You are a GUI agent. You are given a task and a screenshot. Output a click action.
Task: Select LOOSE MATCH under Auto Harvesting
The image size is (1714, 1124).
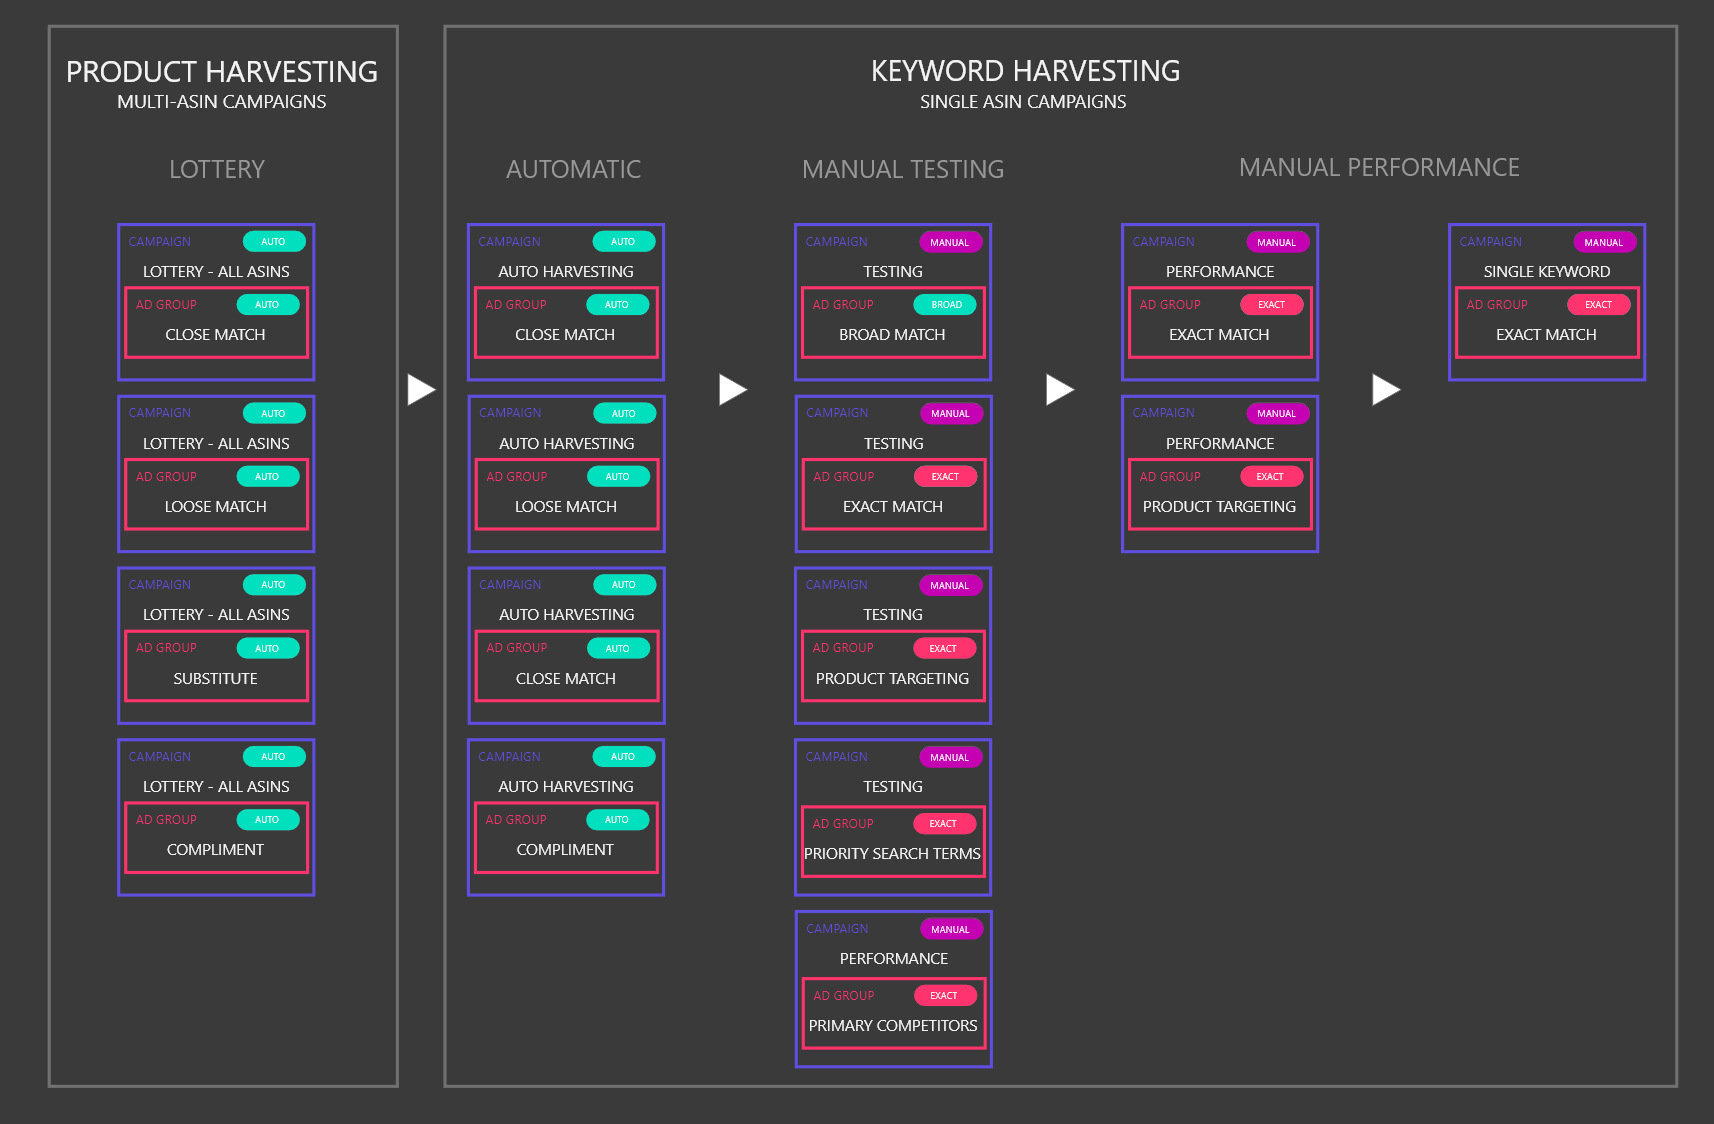tap(566, 506)
